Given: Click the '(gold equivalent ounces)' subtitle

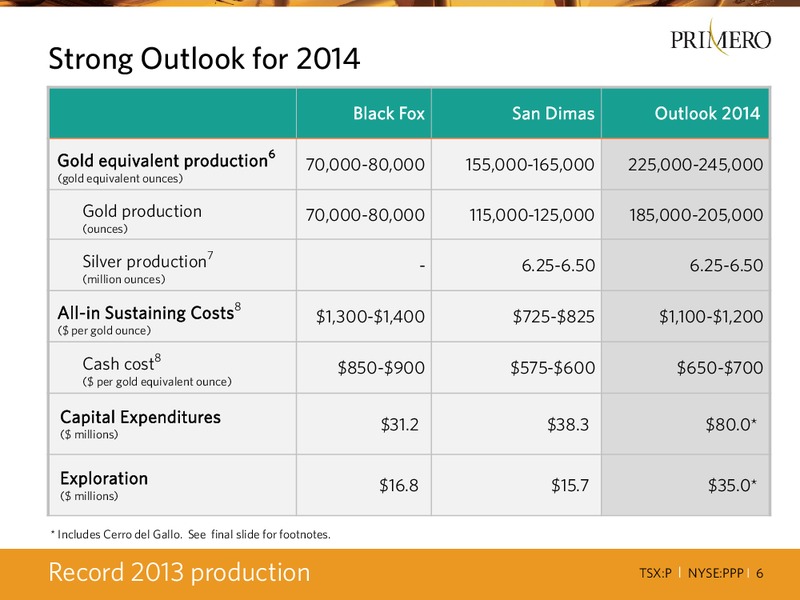Looking at the screenshot, I should [x=120, y=179].
